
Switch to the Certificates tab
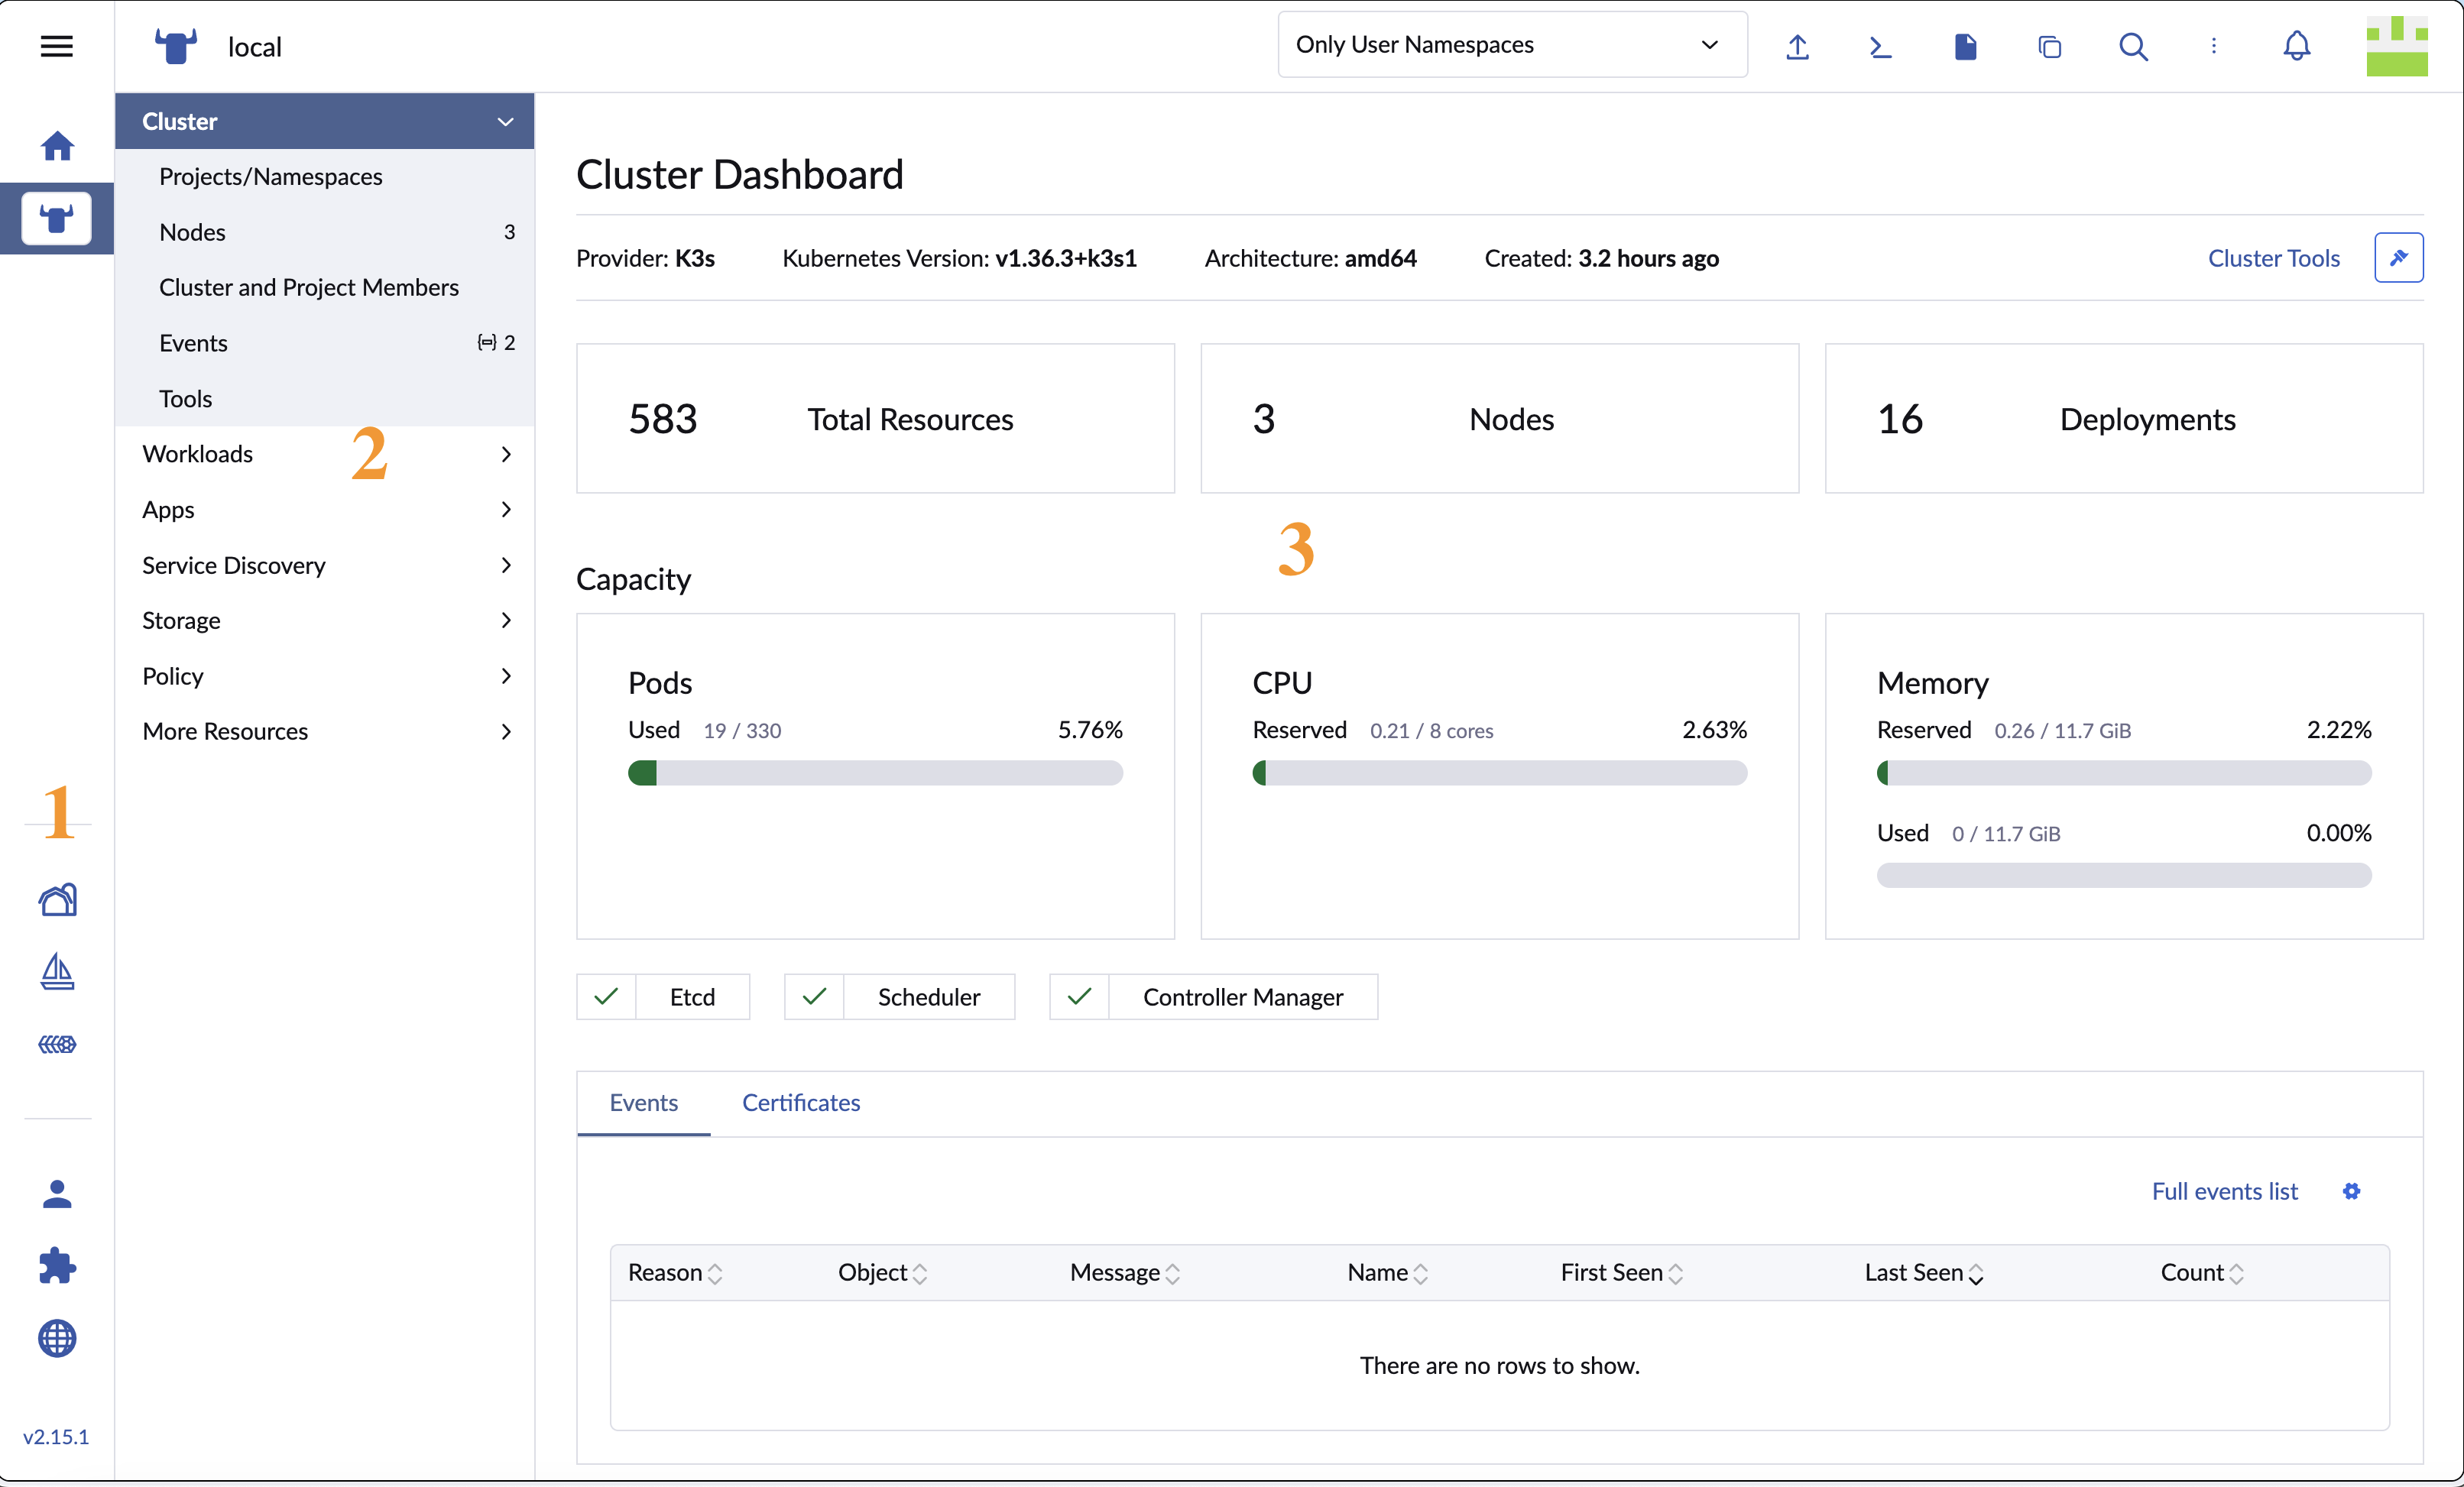click(801, 1103)
